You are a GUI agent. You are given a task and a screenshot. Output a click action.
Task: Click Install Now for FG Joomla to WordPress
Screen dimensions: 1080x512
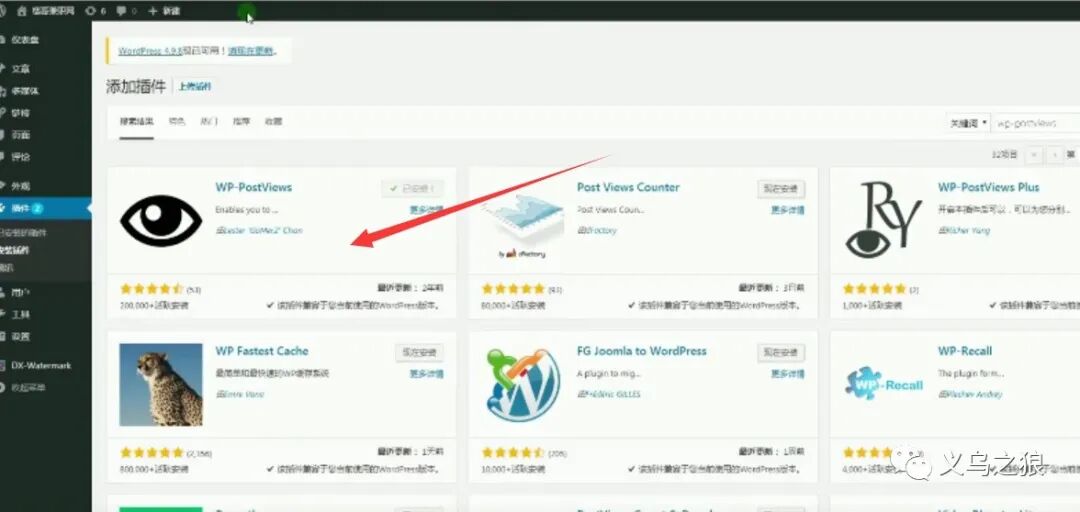pyautogui.click(x=781, y=353)
